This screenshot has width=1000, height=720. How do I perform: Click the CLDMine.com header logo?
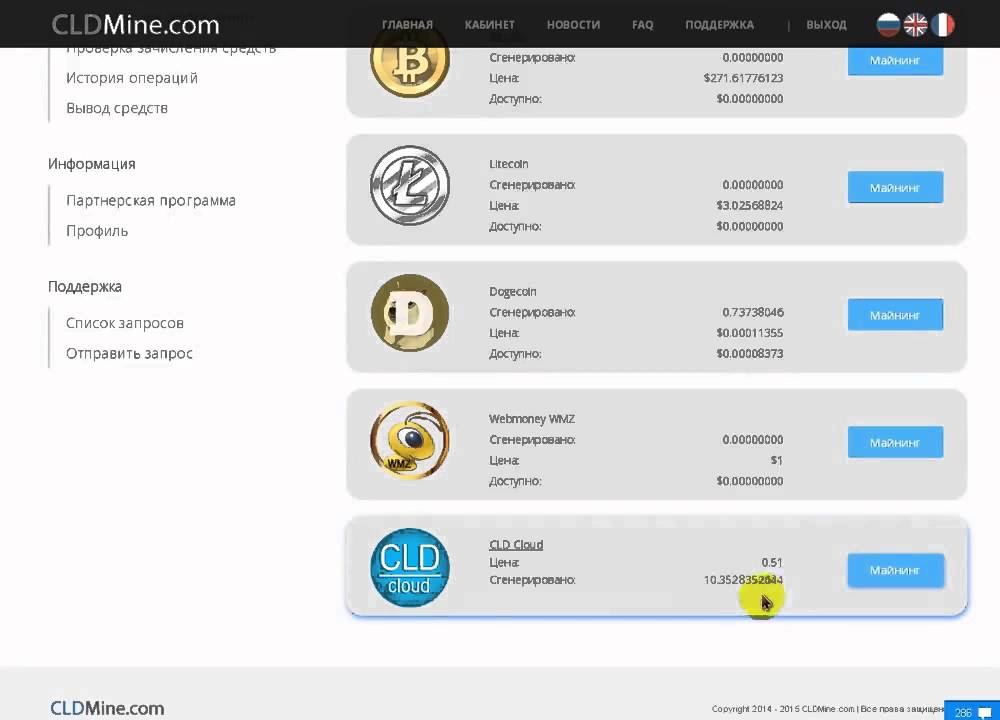coord(135,25)
